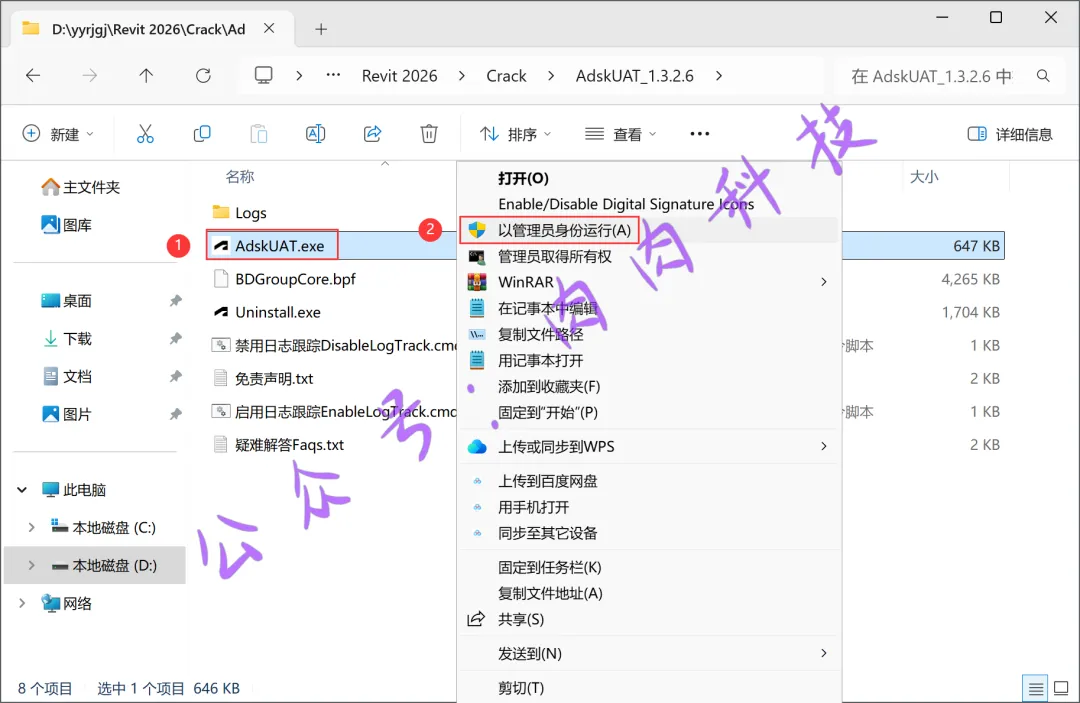
Task: Open the 排序 sort dropdown
Action: click(515, 134)
